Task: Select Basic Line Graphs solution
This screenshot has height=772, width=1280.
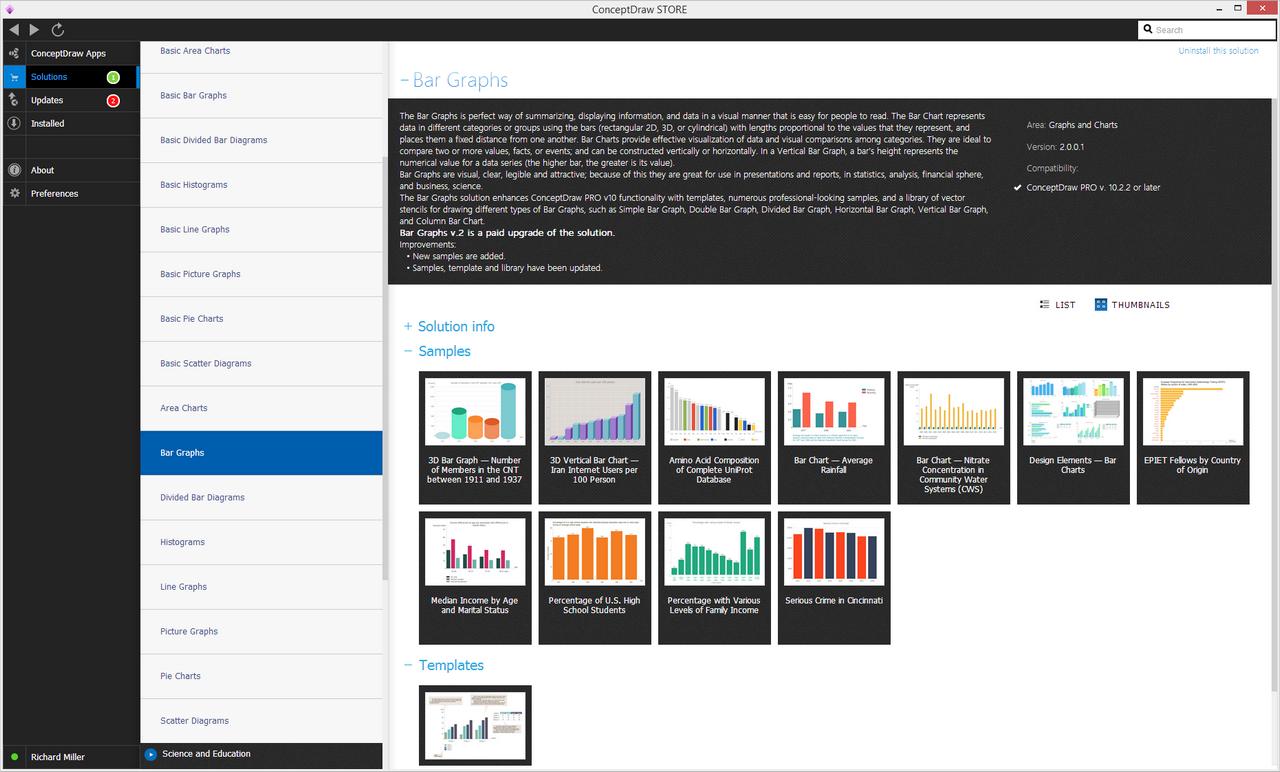Action: [x=261, y=229]
